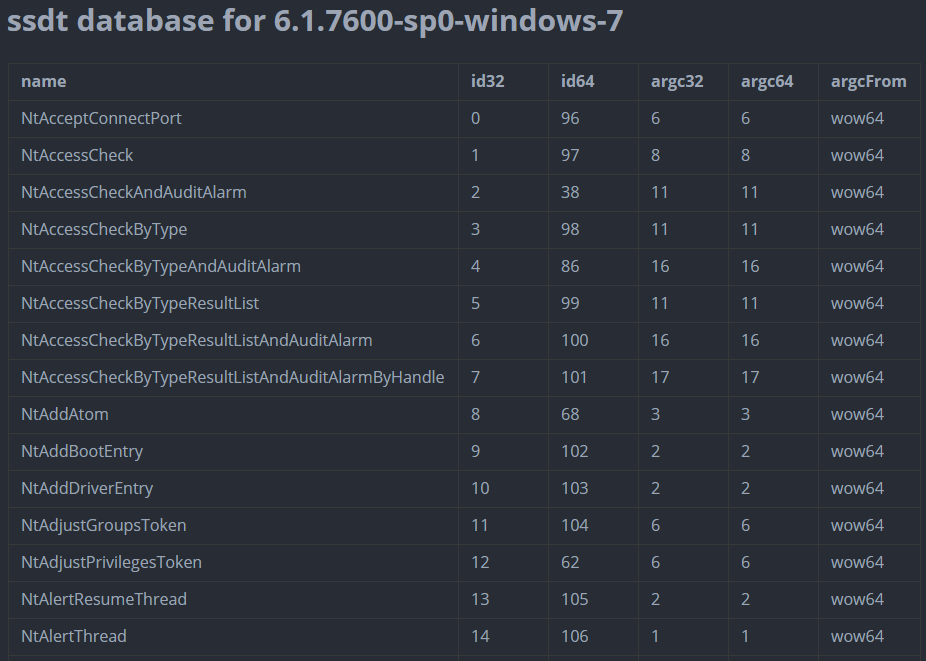Viewport: 926px width, 661px height.
Task: Click the id32 column header
Action: (487, 82)
